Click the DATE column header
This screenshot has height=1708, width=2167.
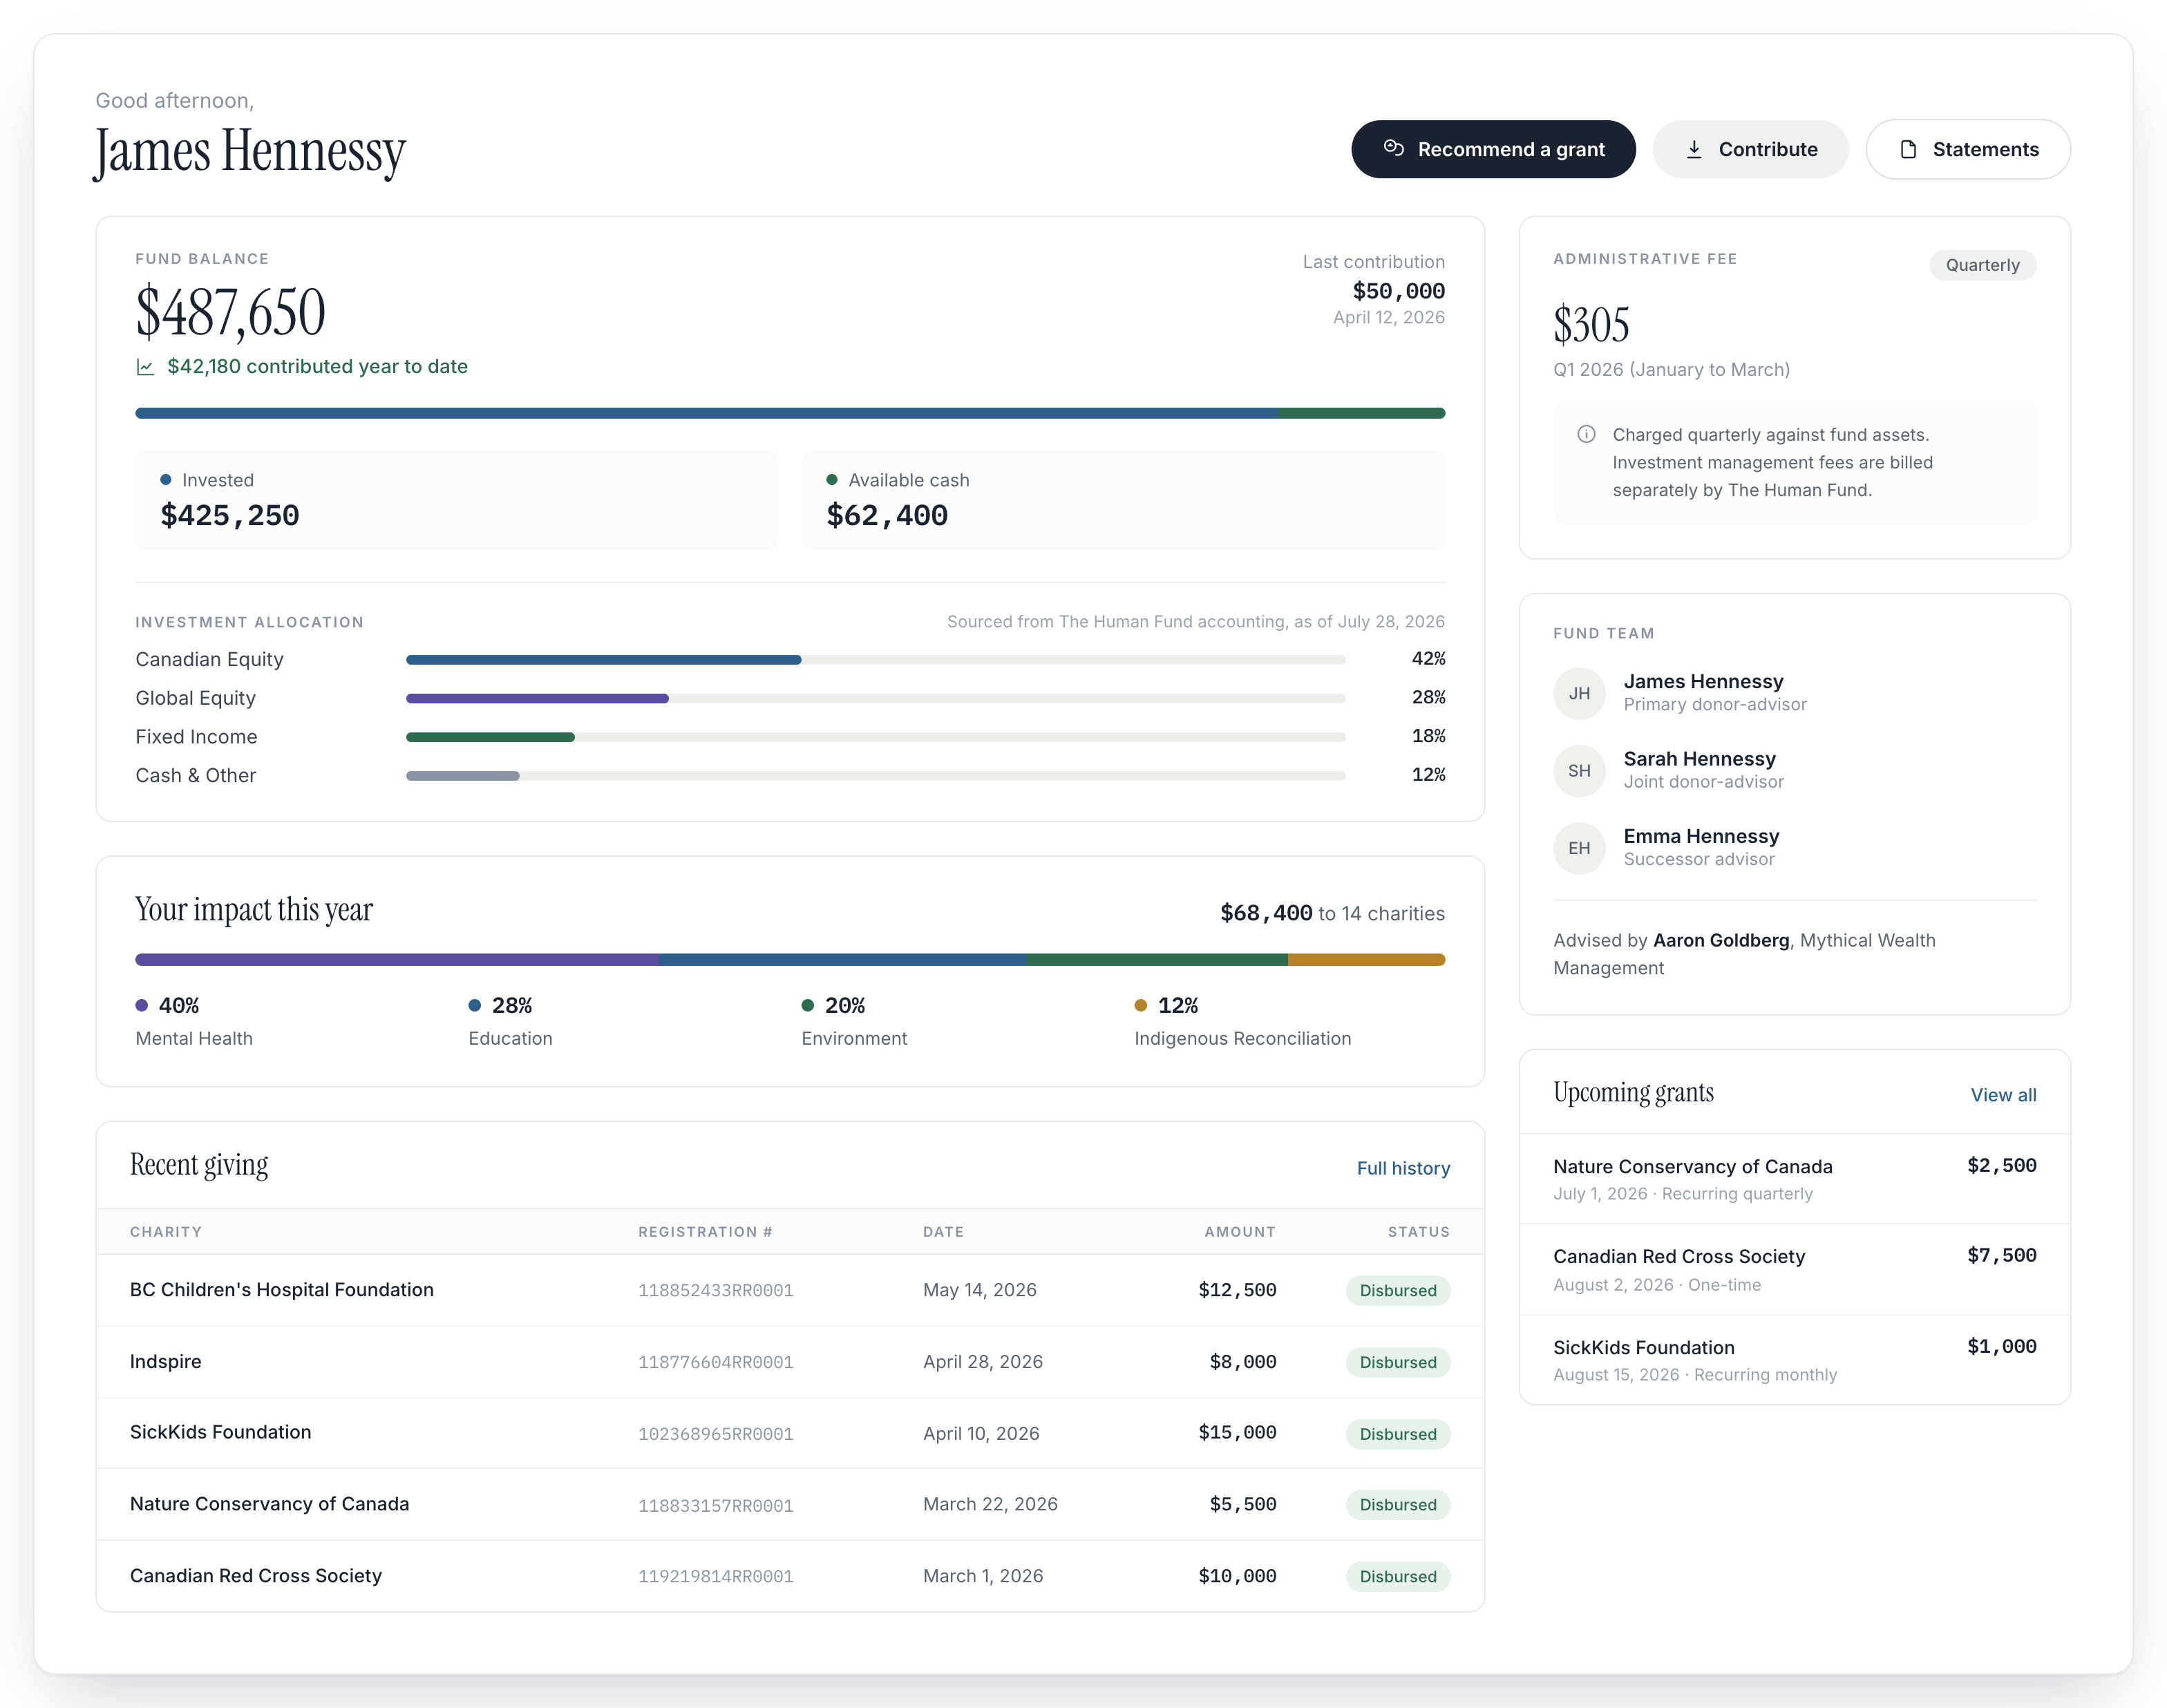pyautogui.click(x=943, y=1232)
